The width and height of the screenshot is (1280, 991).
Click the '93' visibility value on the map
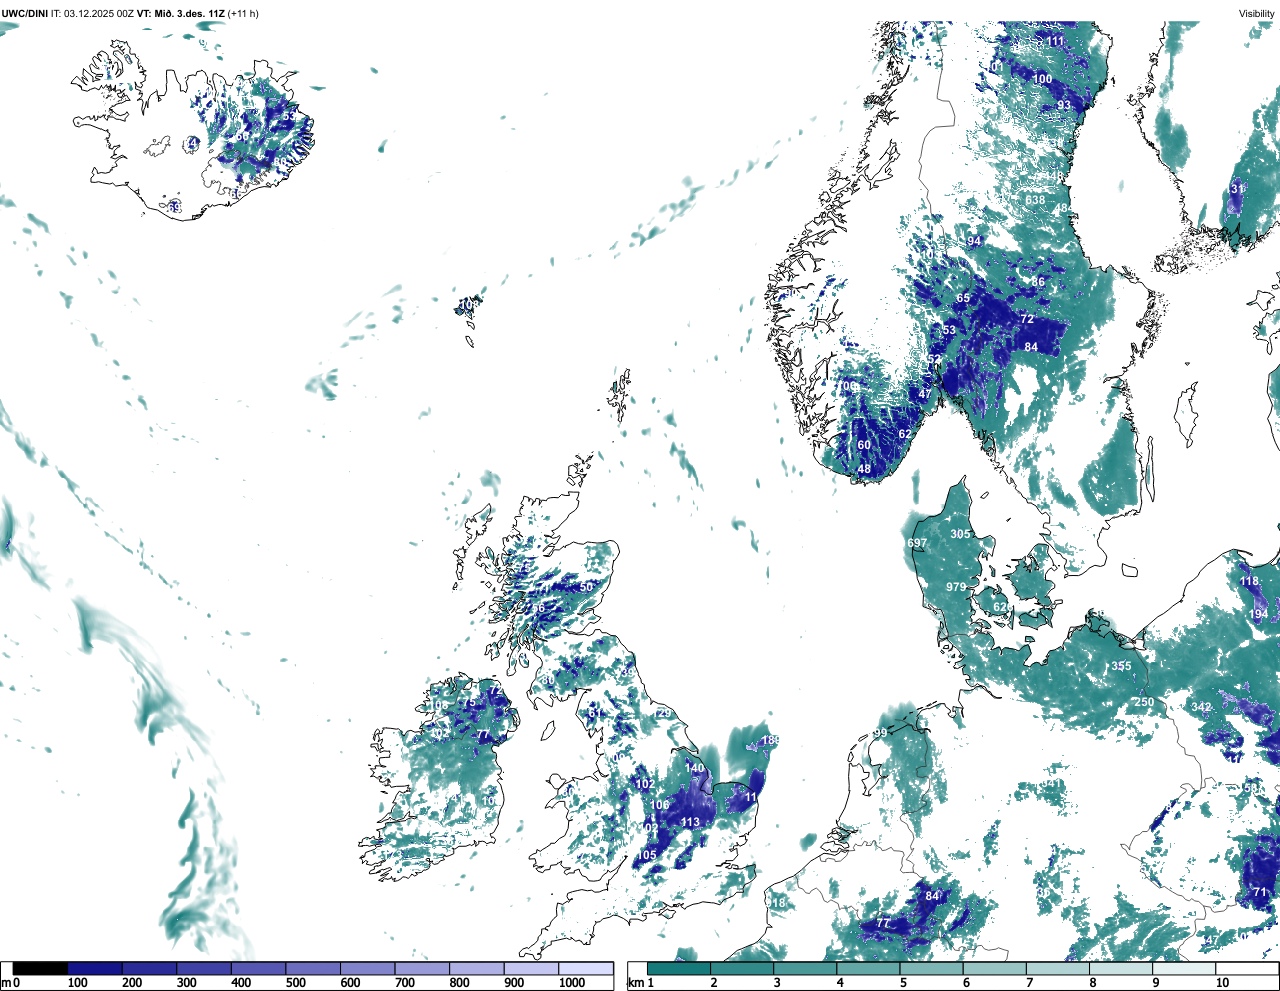(1064, 105)
